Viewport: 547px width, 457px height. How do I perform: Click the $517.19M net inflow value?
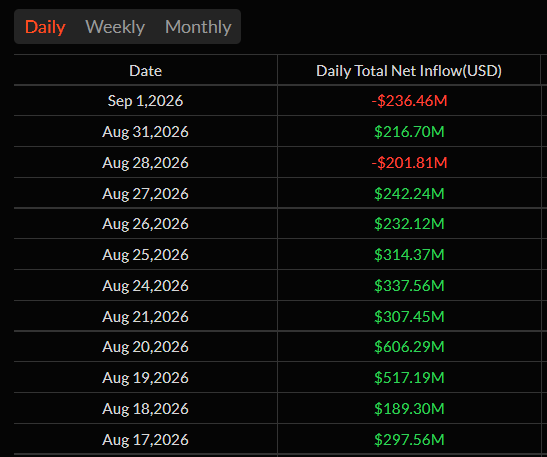point(409,378)
